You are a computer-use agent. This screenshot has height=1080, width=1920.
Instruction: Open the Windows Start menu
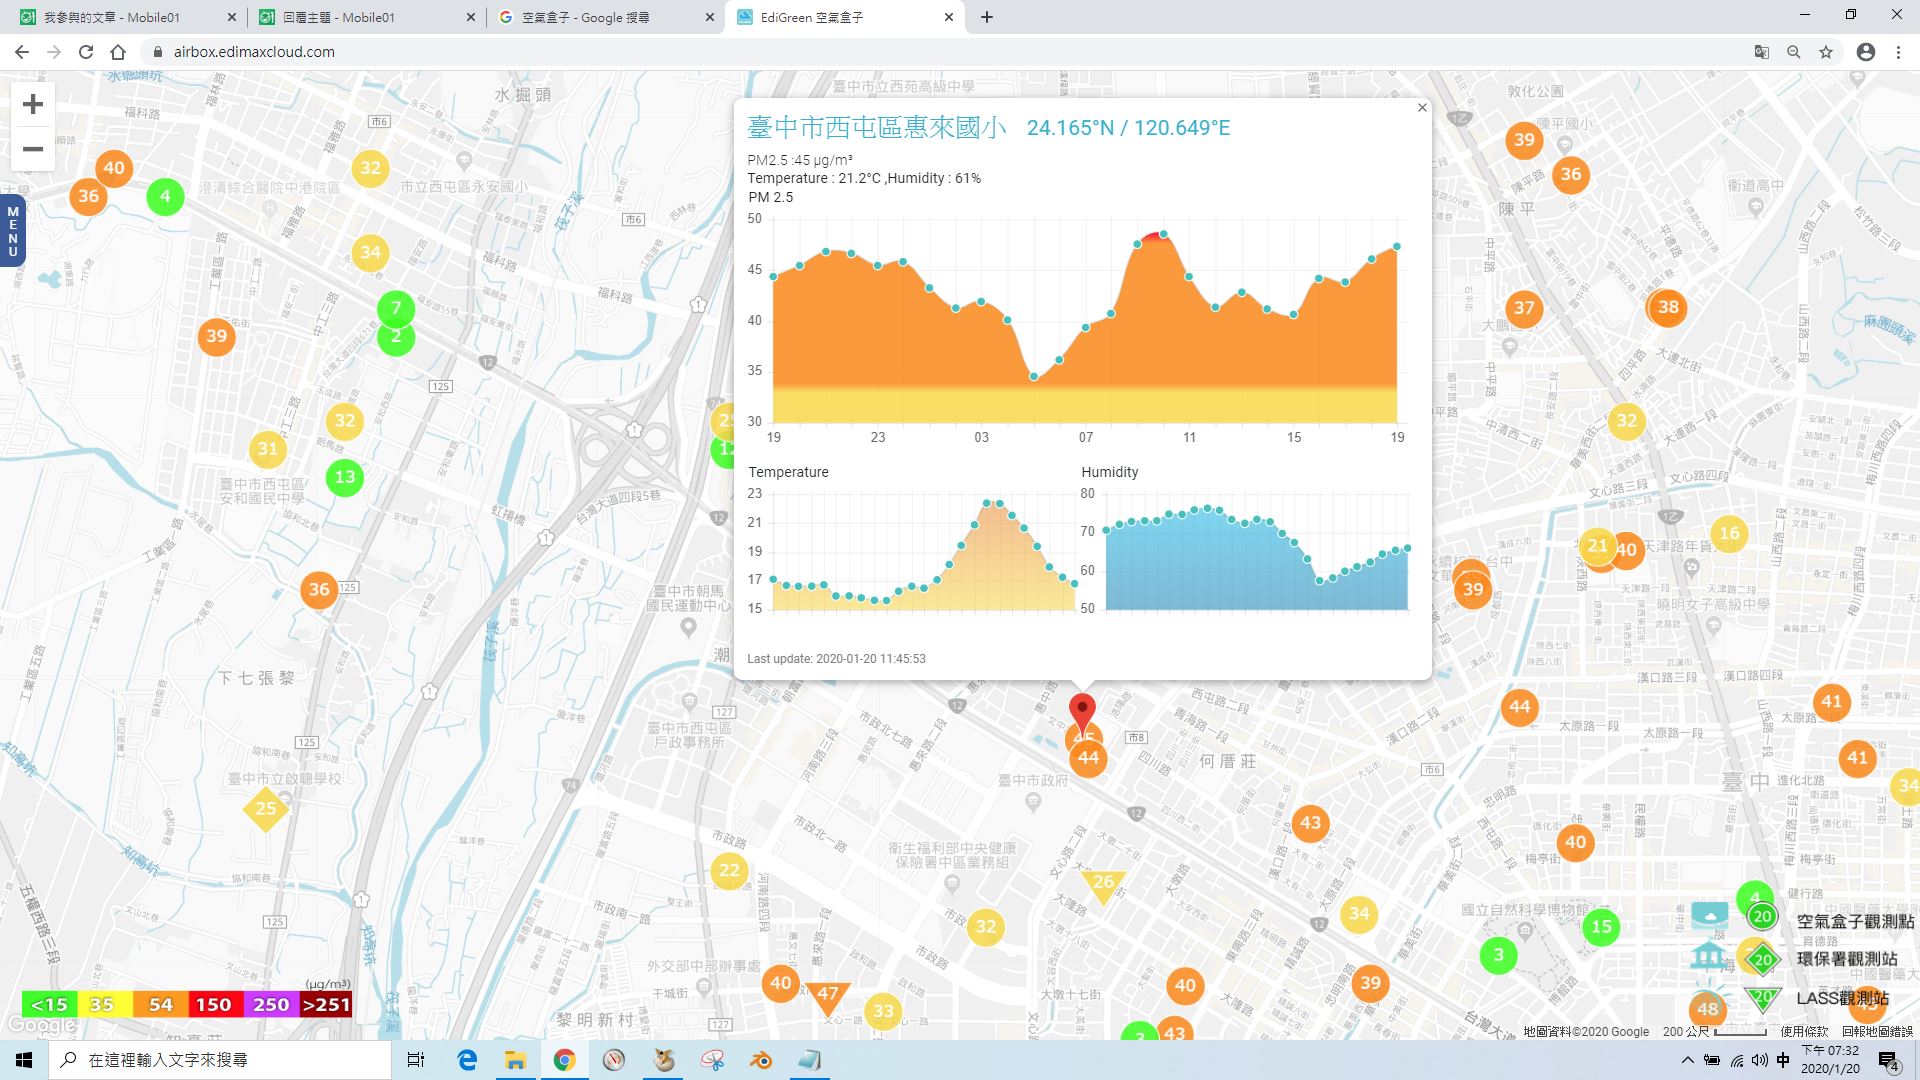(x=24, y=1060)
